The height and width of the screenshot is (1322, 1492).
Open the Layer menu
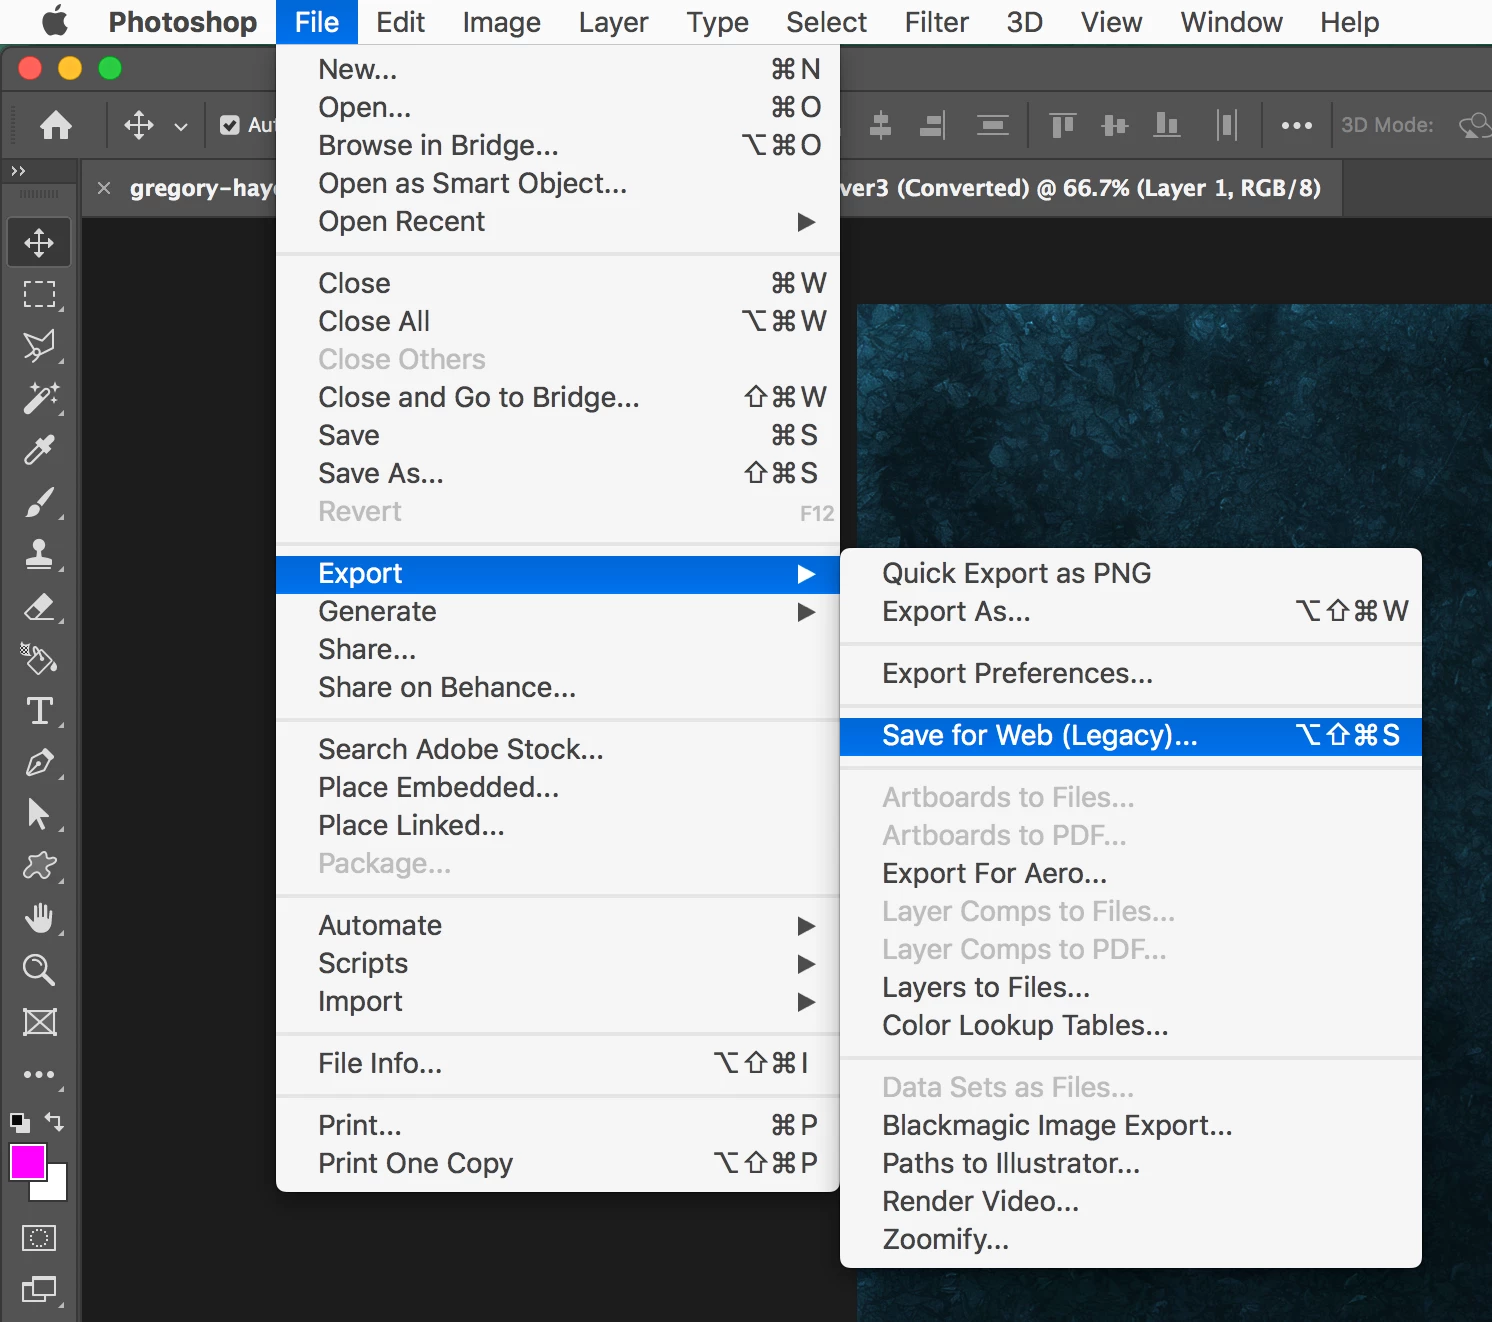tap(613, 22)
